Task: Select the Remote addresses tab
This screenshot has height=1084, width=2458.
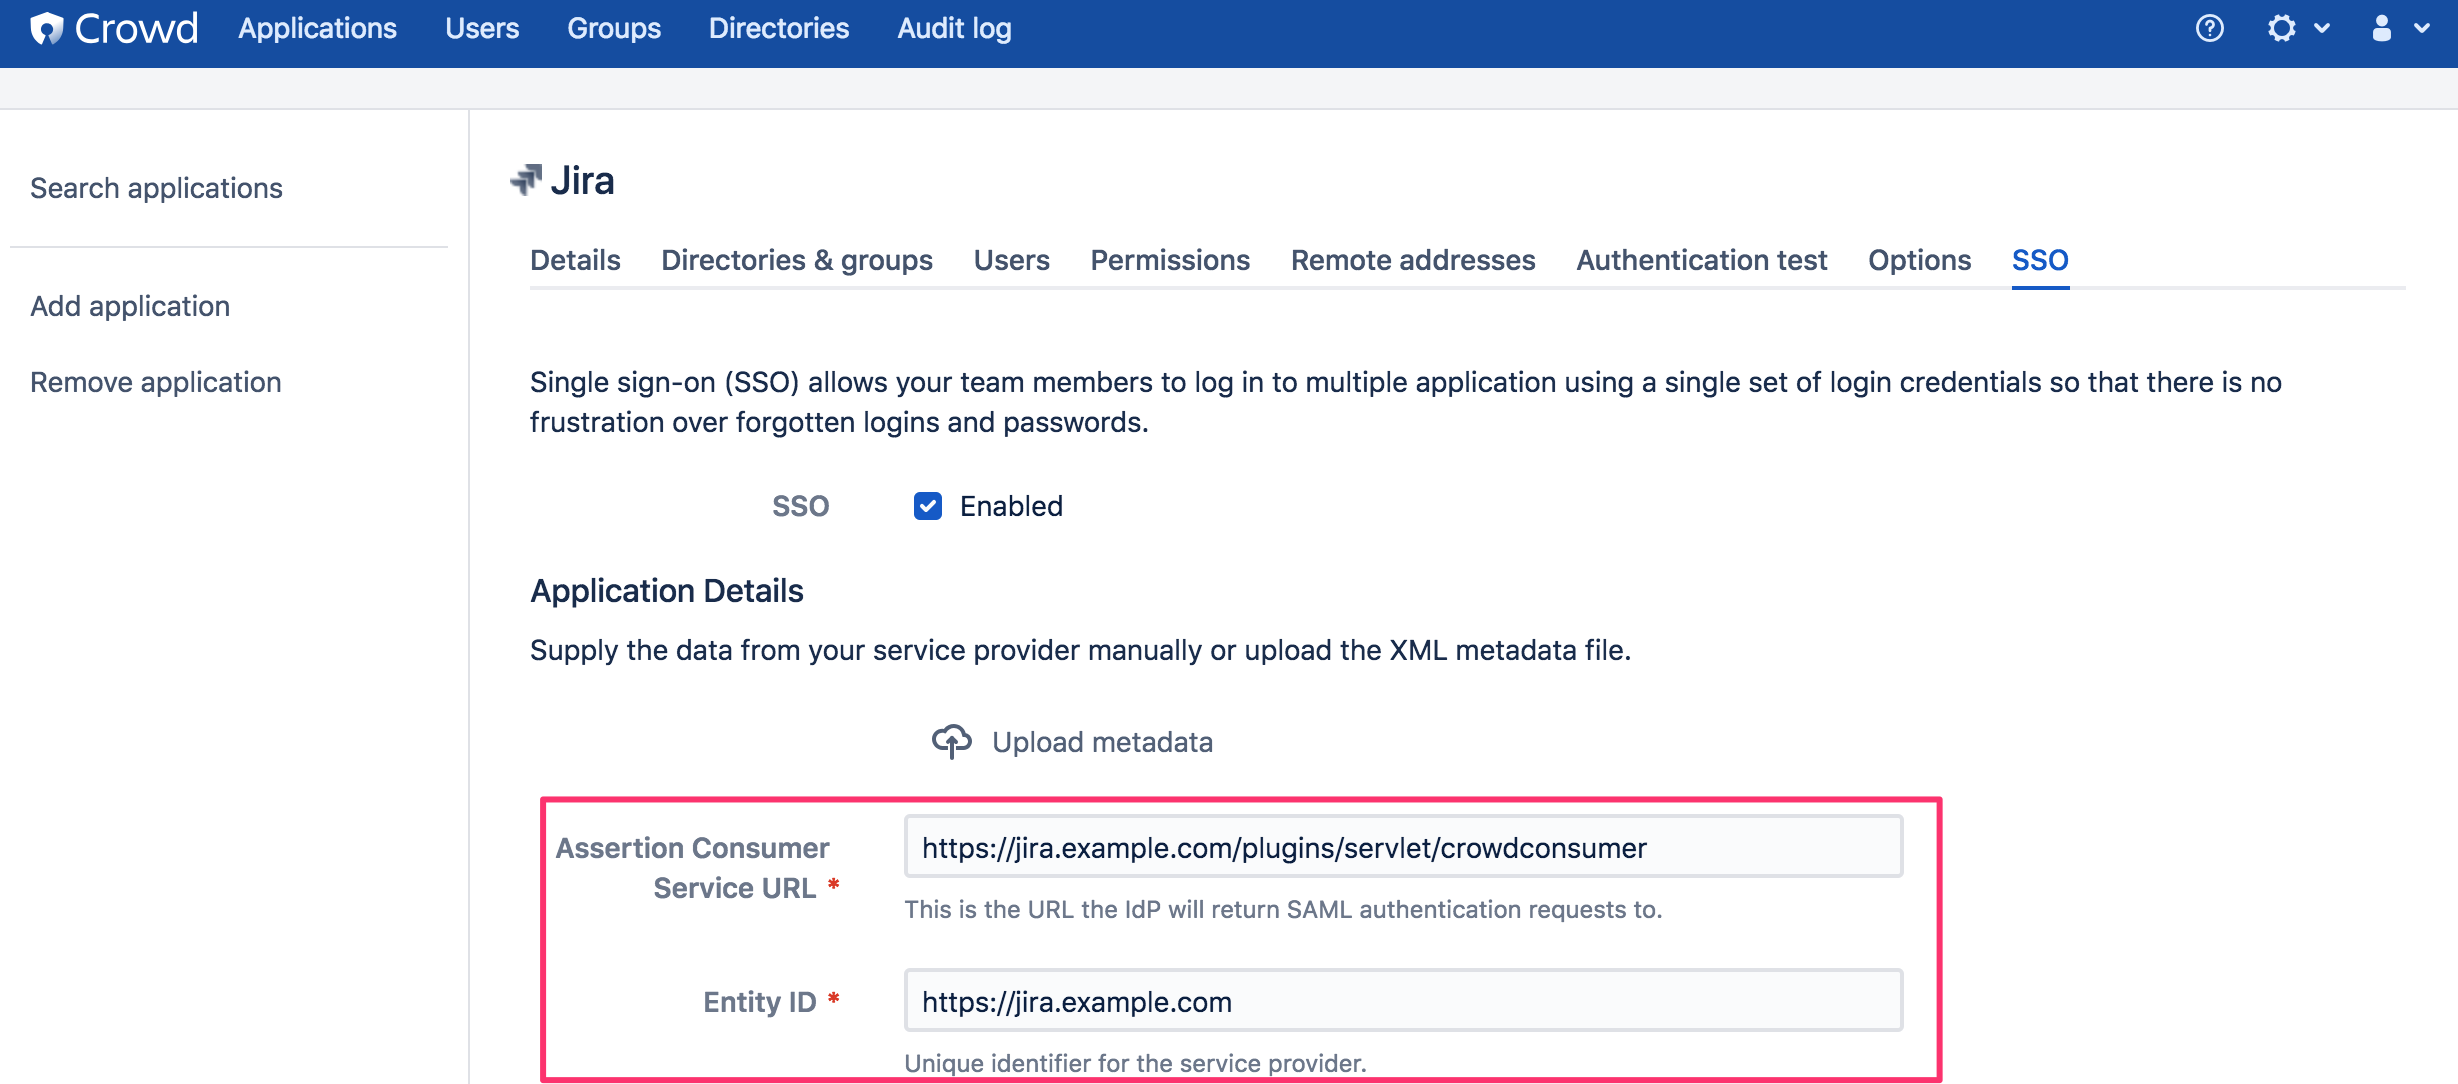Action: click(1412, 260)
